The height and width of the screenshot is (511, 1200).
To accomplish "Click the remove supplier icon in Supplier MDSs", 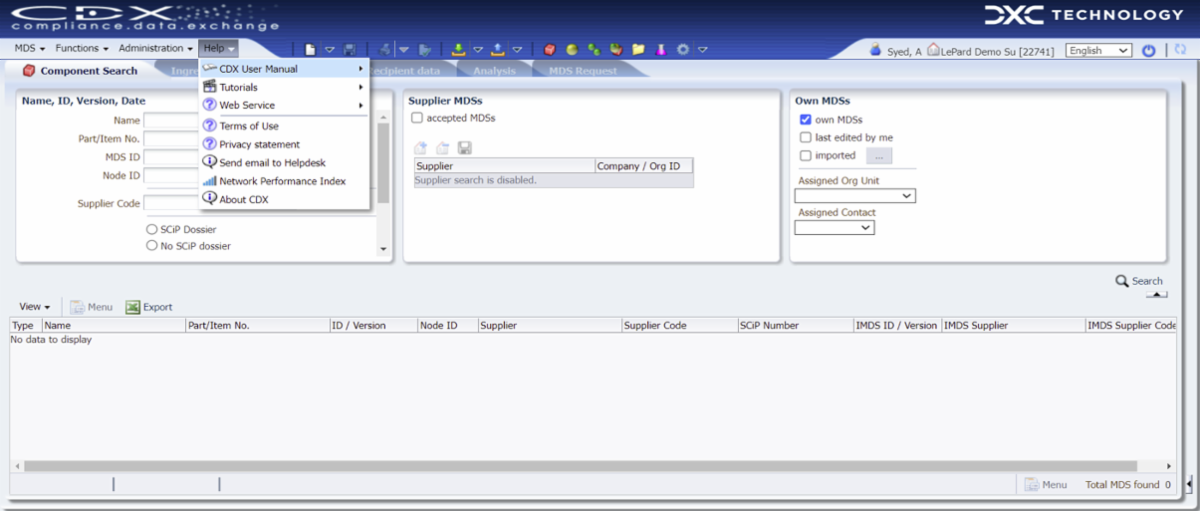I will 442,147.
